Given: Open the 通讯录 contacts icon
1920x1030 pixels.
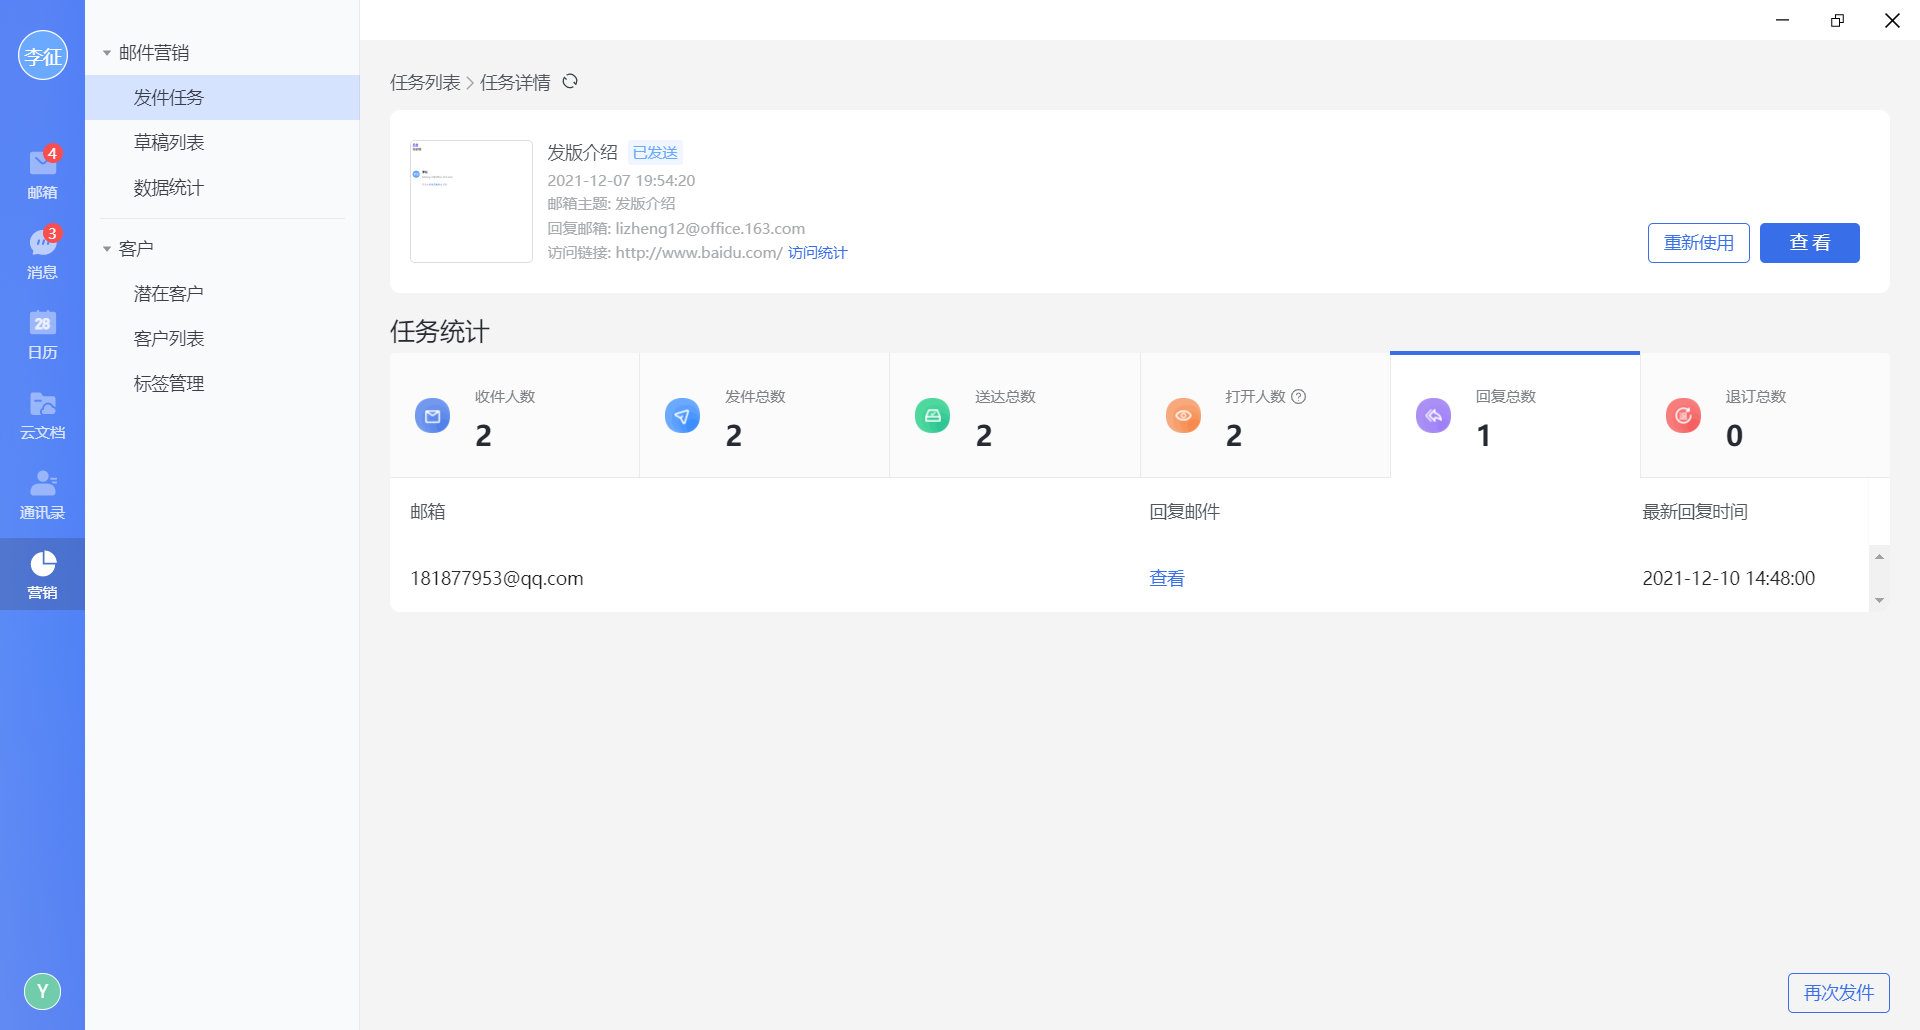Looking at the screenshot, I should [x=42, y=493].
